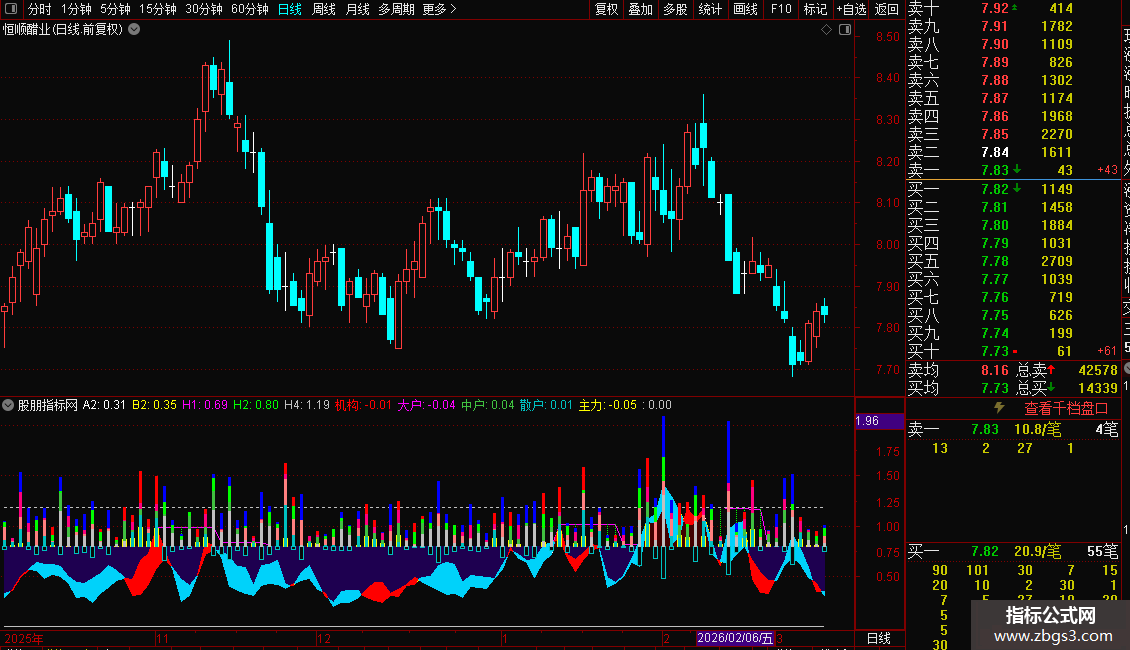
Task: Expand the 更多 periods menu
Action: 440,9
